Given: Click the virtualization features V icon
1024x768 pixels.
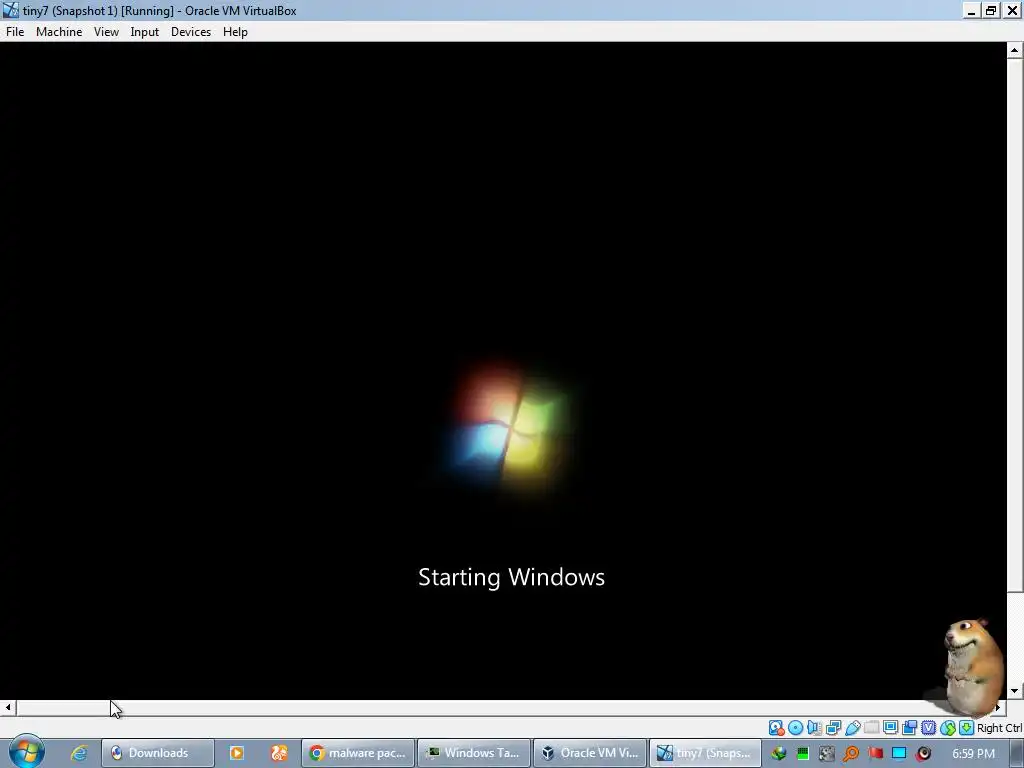Looking at the screenshot, I should (x=928, y=728).
